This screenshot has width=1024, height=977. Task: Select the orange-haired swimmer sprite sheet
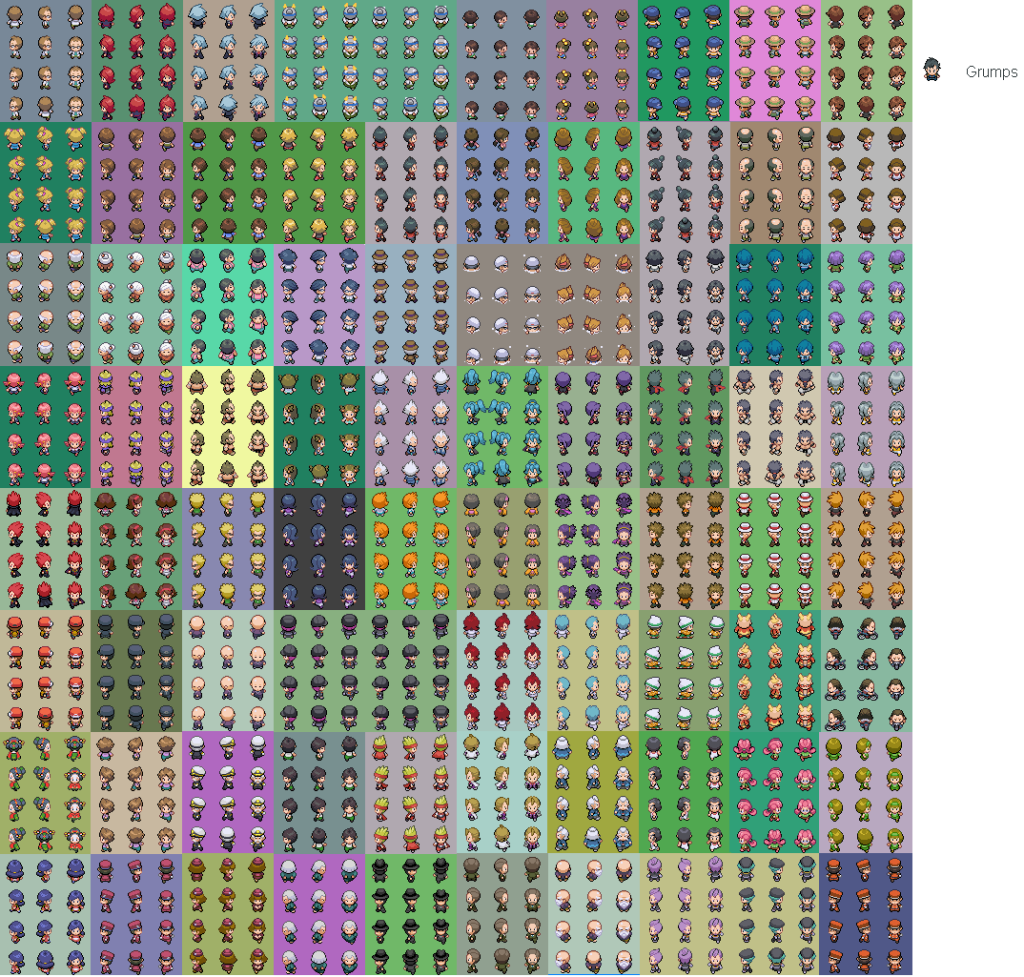(x=593, y=305)
